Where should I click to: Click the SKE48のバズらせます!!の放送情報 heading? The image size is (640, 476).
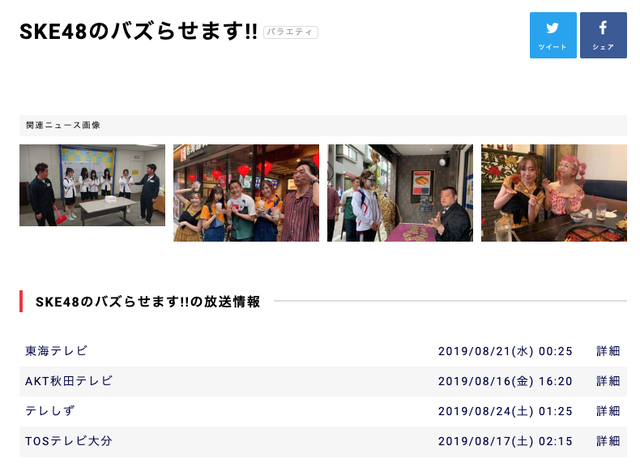(148, 302)
